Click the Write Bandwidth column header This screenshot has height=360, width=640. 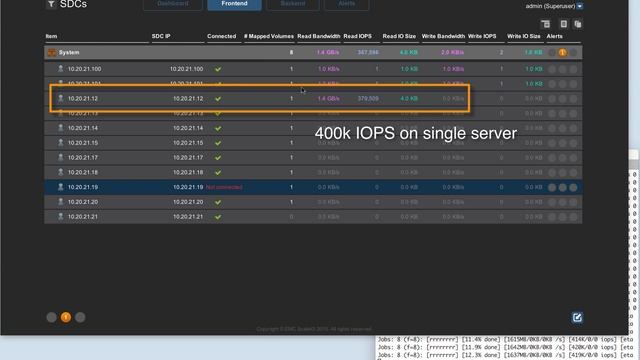443,36
